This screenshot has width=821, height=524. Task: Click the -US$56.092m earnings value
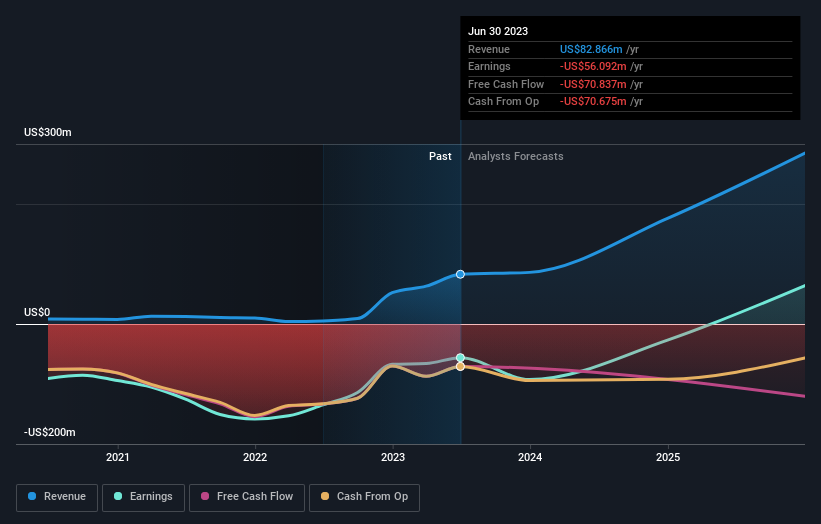(x=593, y=66)
